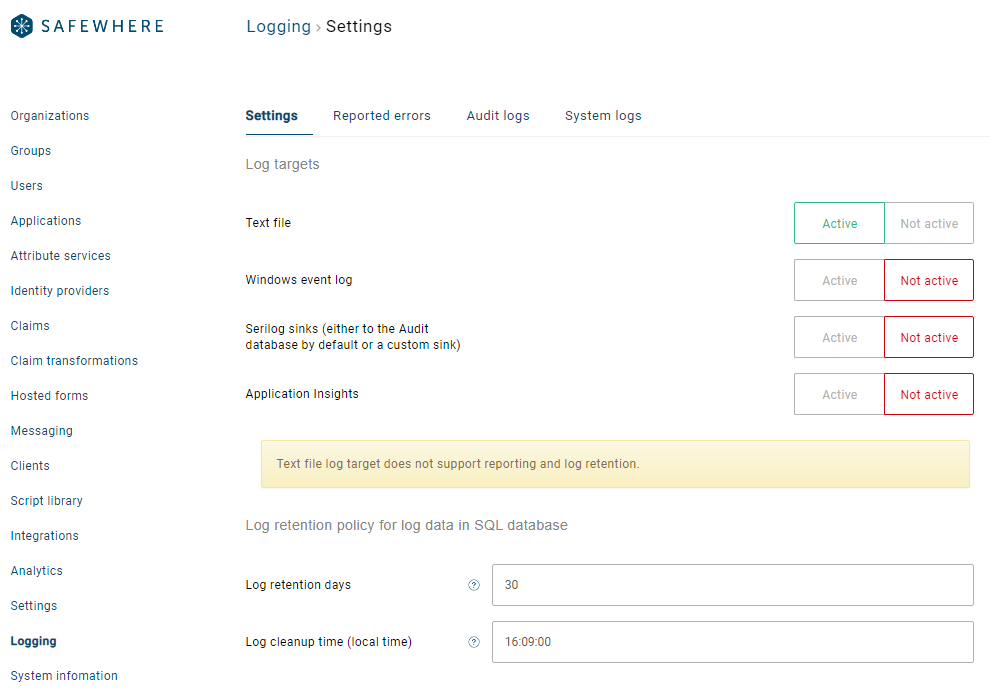Click the Log retention days input field

732,585
